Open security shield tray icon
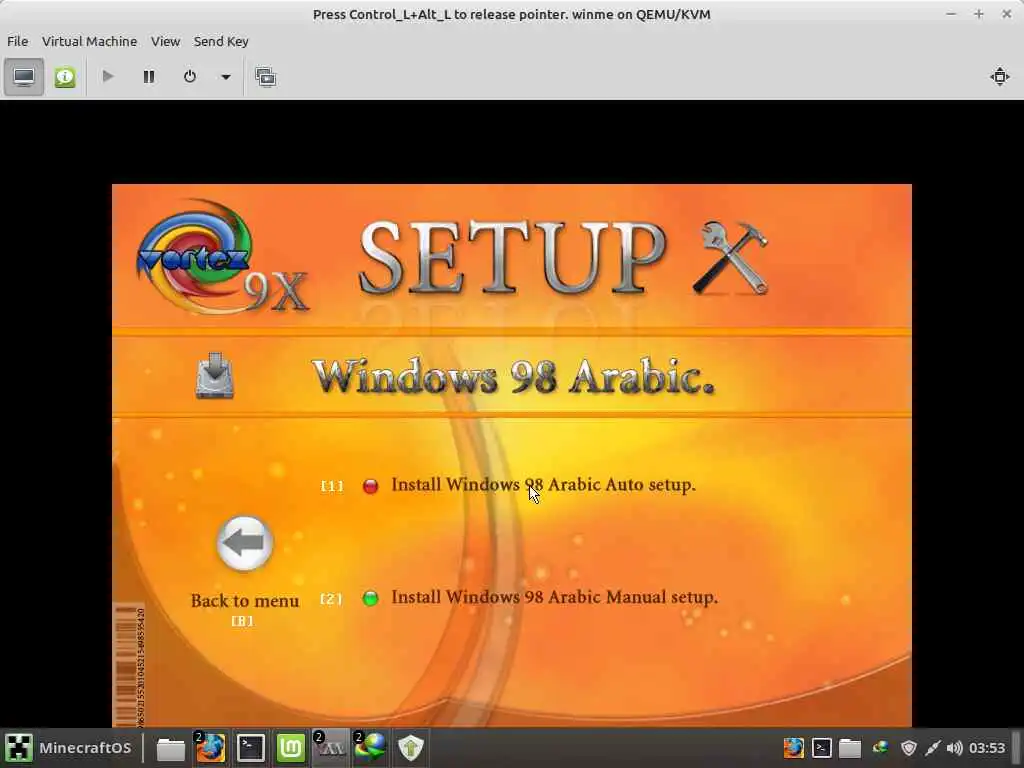 click(908, 748)
